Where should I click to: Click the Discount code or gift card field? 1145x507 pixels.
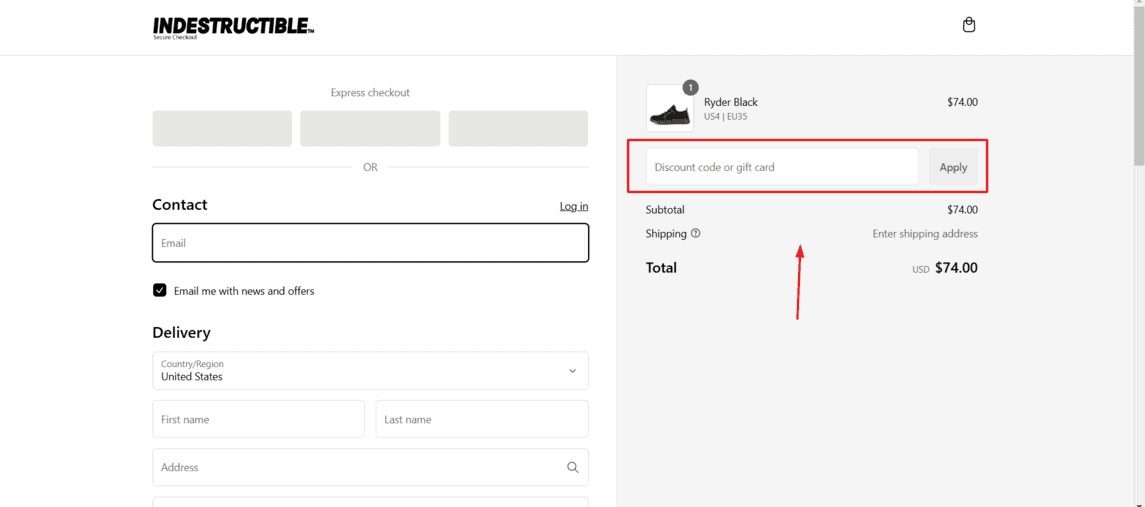(x=782, y=167)
